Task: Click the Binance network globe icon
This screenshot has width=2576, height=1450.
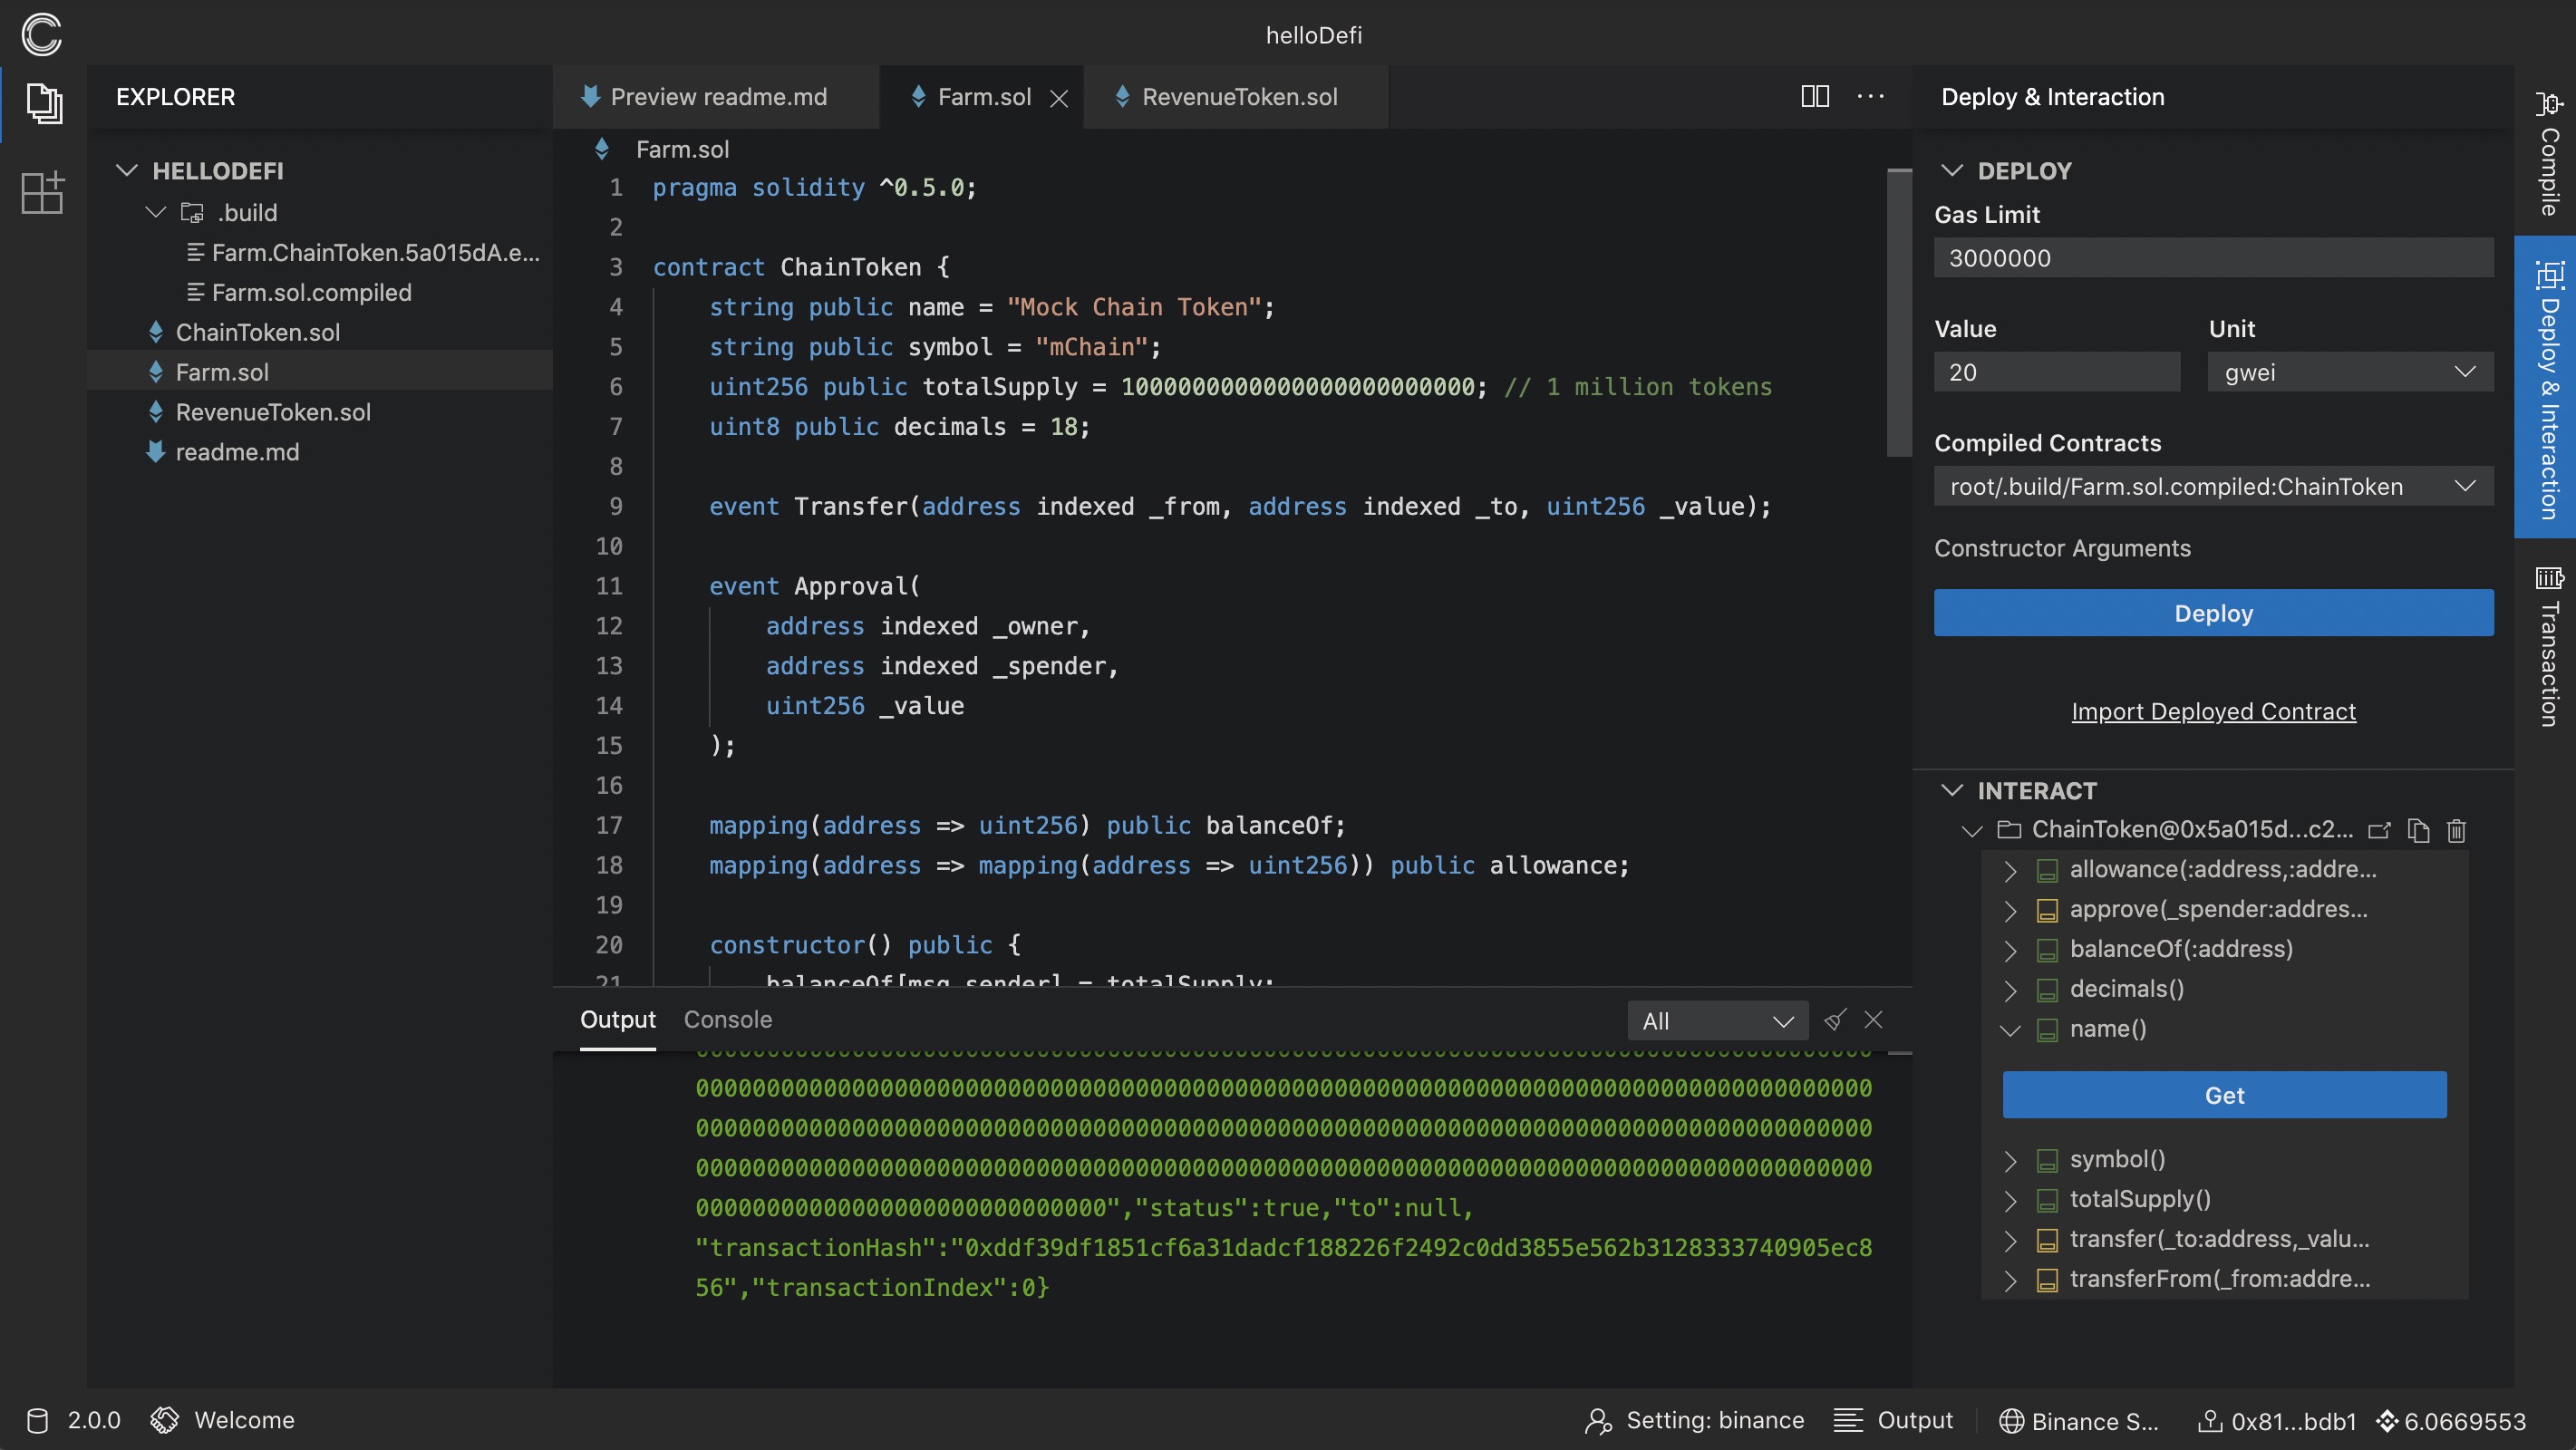Action: click(2011, 1421)
